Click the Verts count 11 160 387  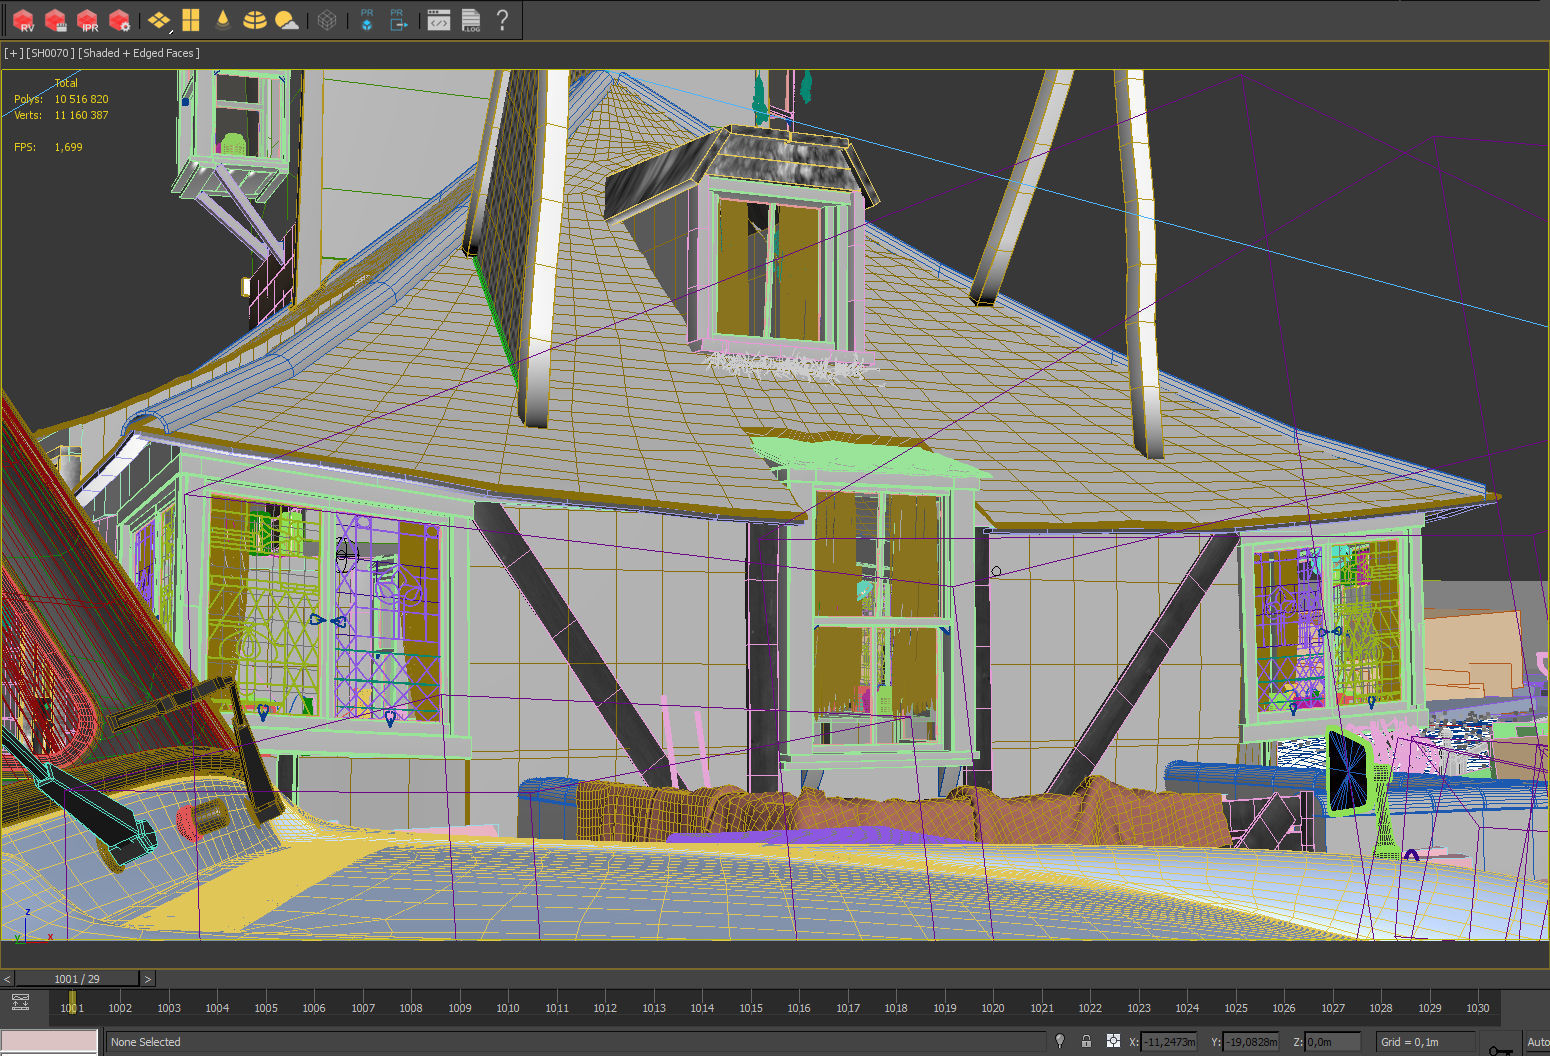click(x=81, y=115)
